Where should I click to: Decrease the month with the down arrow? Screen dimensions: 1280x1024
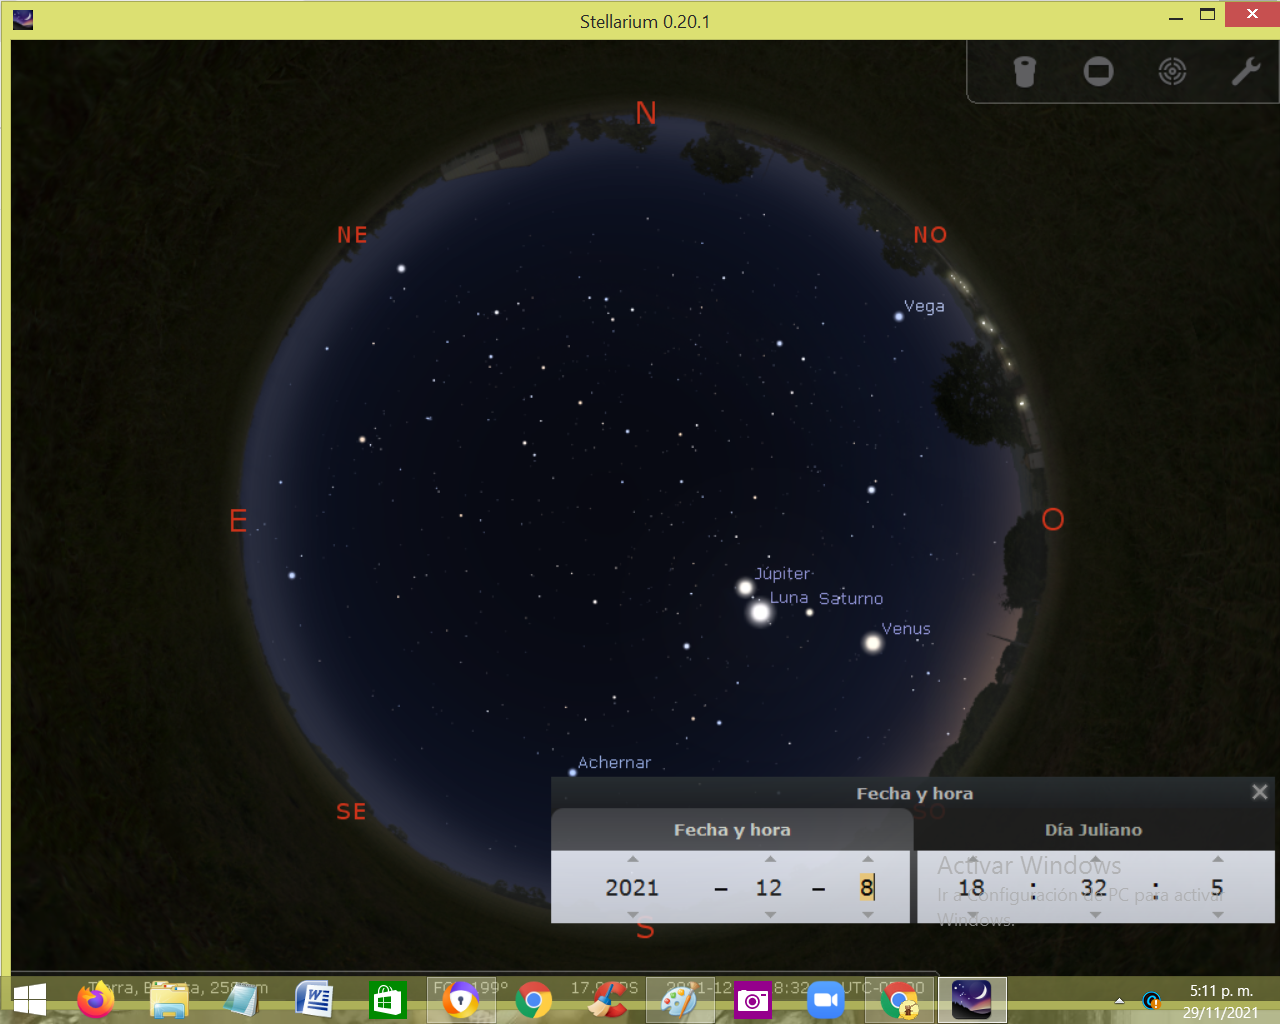pos(769,915)
